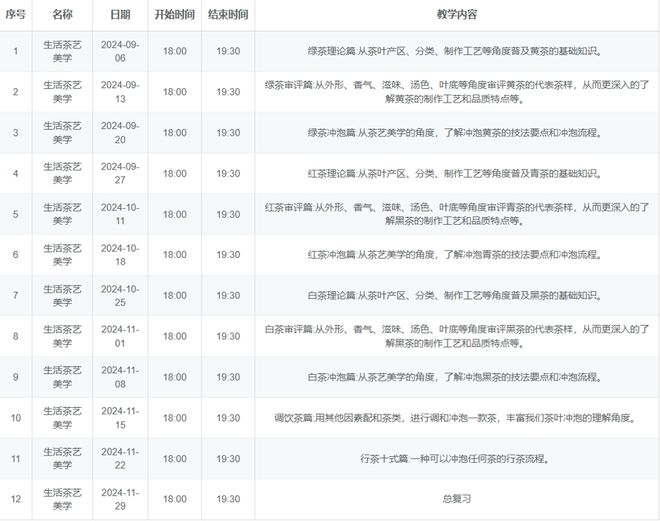Select the 日期 column header
This screenshot has width=660, height=521.
(120, 15)
